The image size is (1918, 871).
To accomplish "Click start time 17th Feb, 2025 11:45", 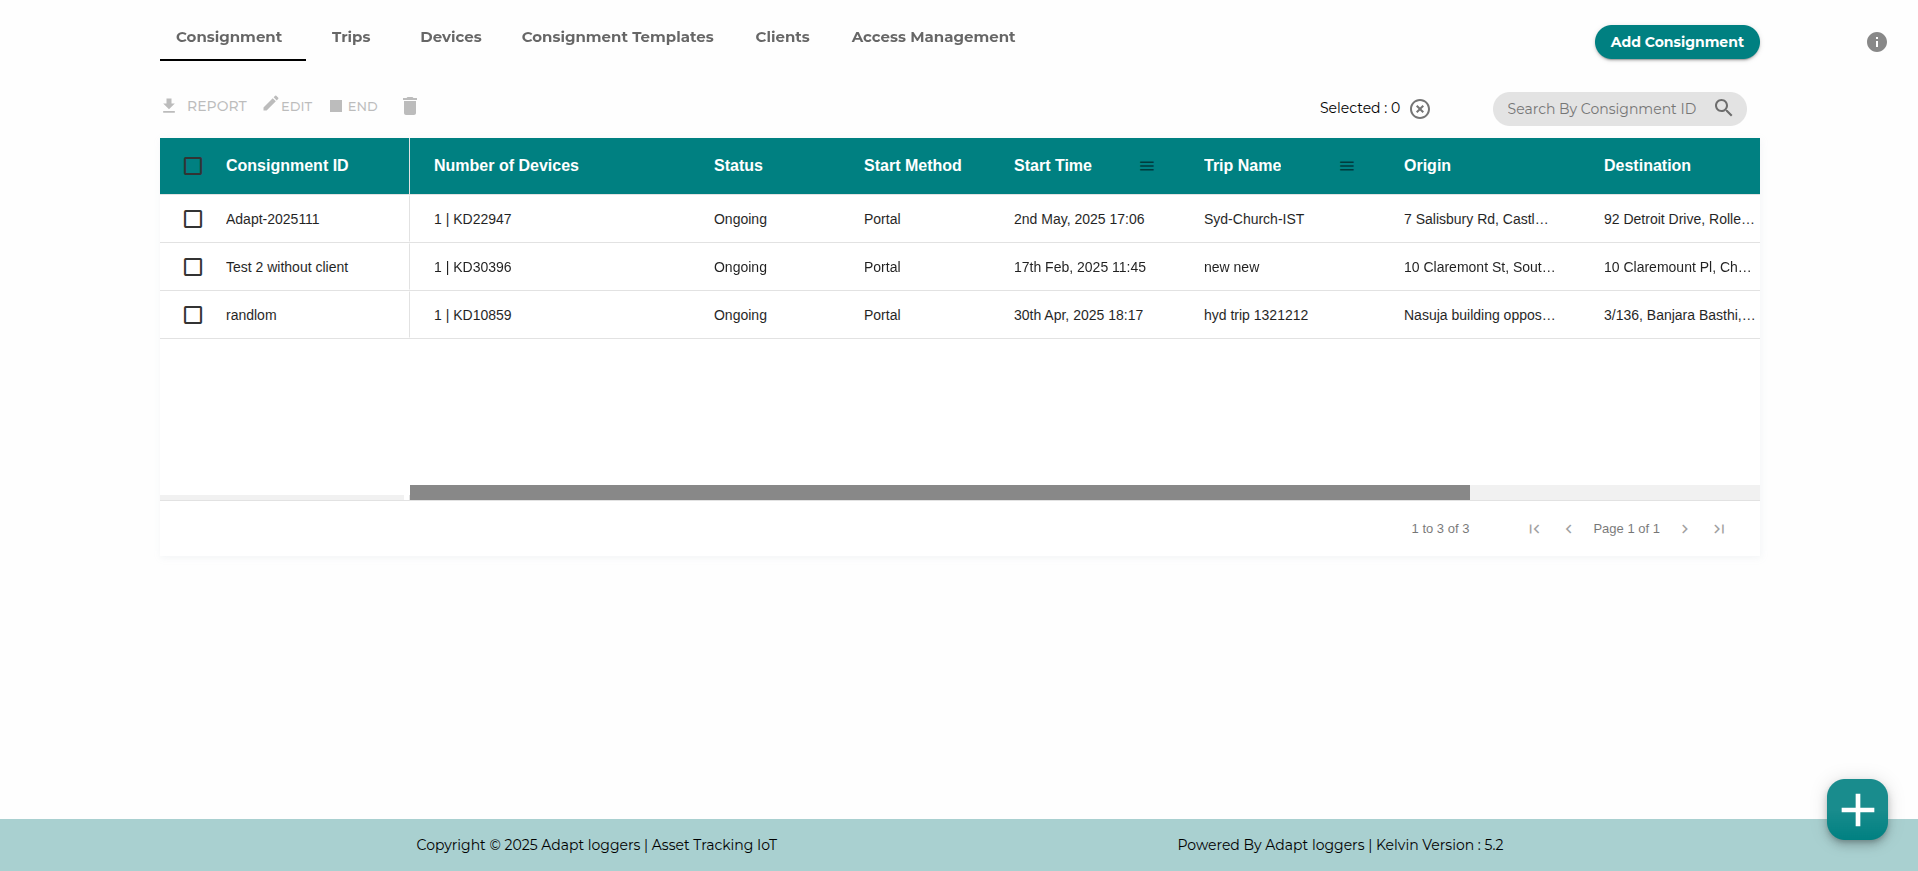I will (1080, 267).
